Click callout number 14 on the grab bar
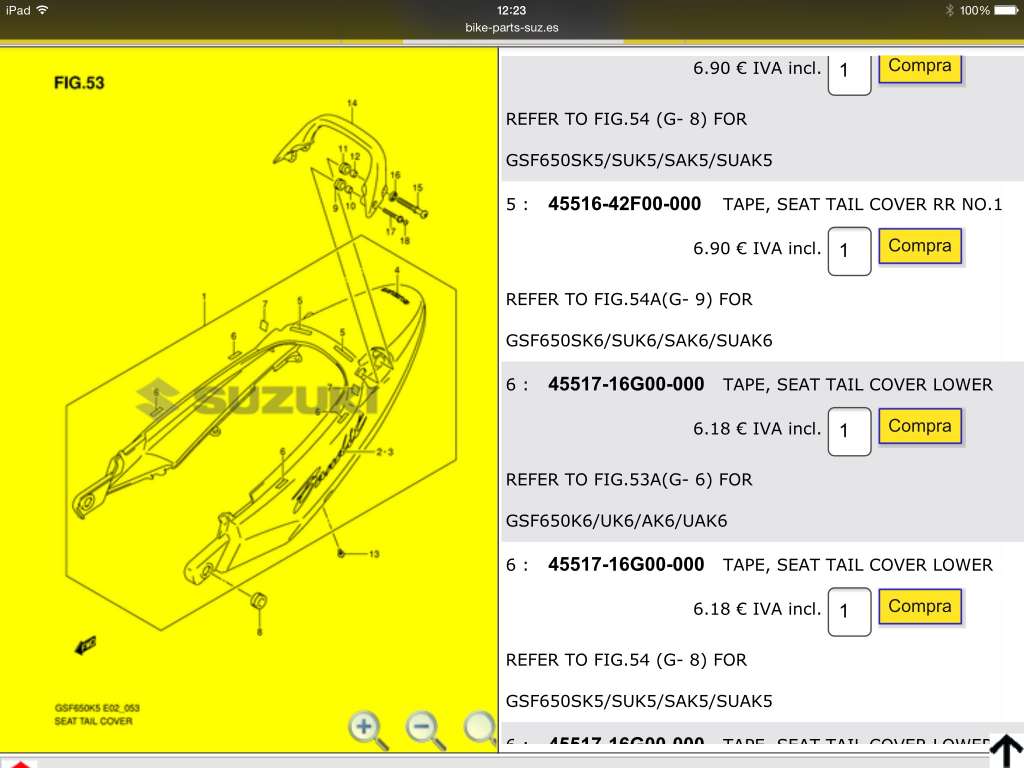The height and width of the screenshot is (768, 1024). coord(352,103)
